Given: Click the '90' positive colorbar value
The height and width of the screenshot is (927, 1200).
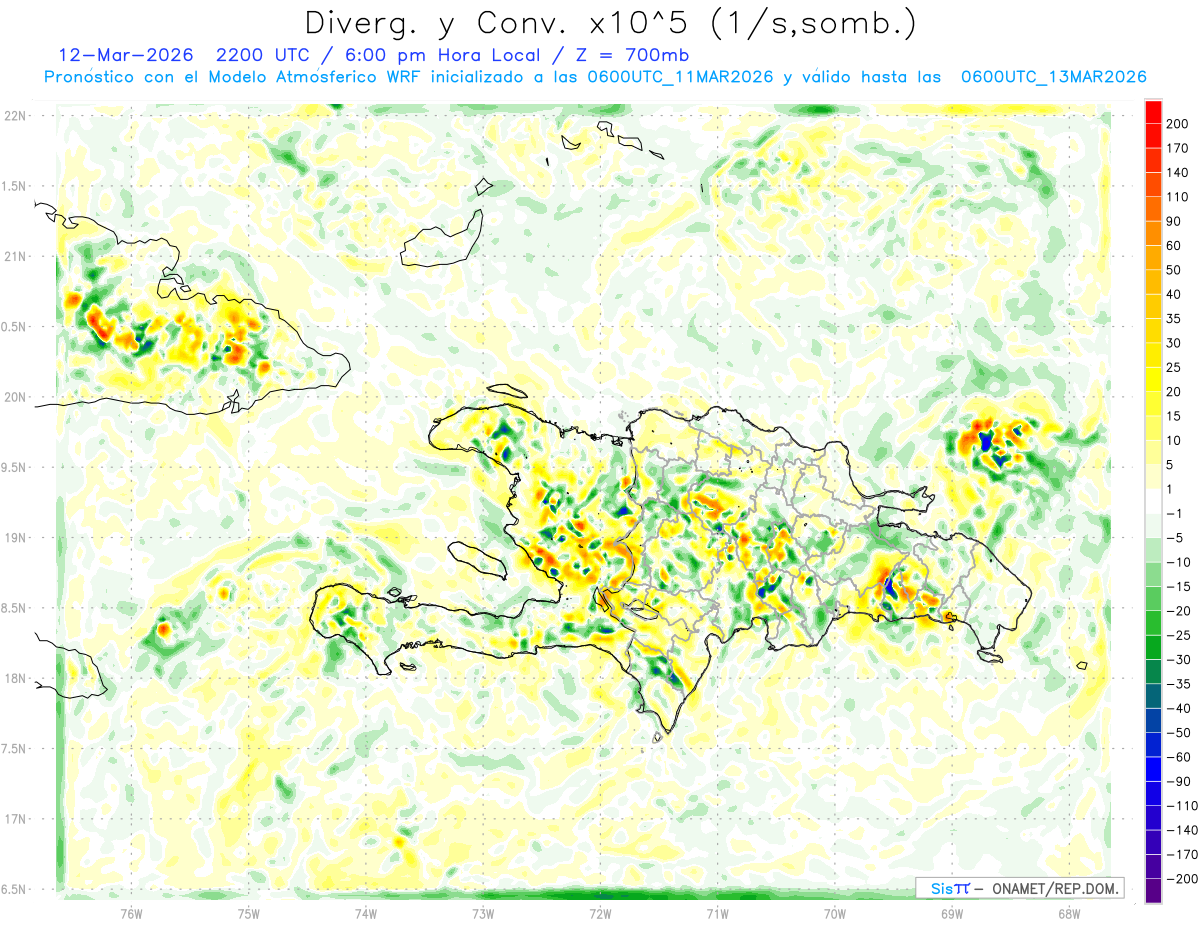Looking at the screenshot, I should (x=1175, y=222).
